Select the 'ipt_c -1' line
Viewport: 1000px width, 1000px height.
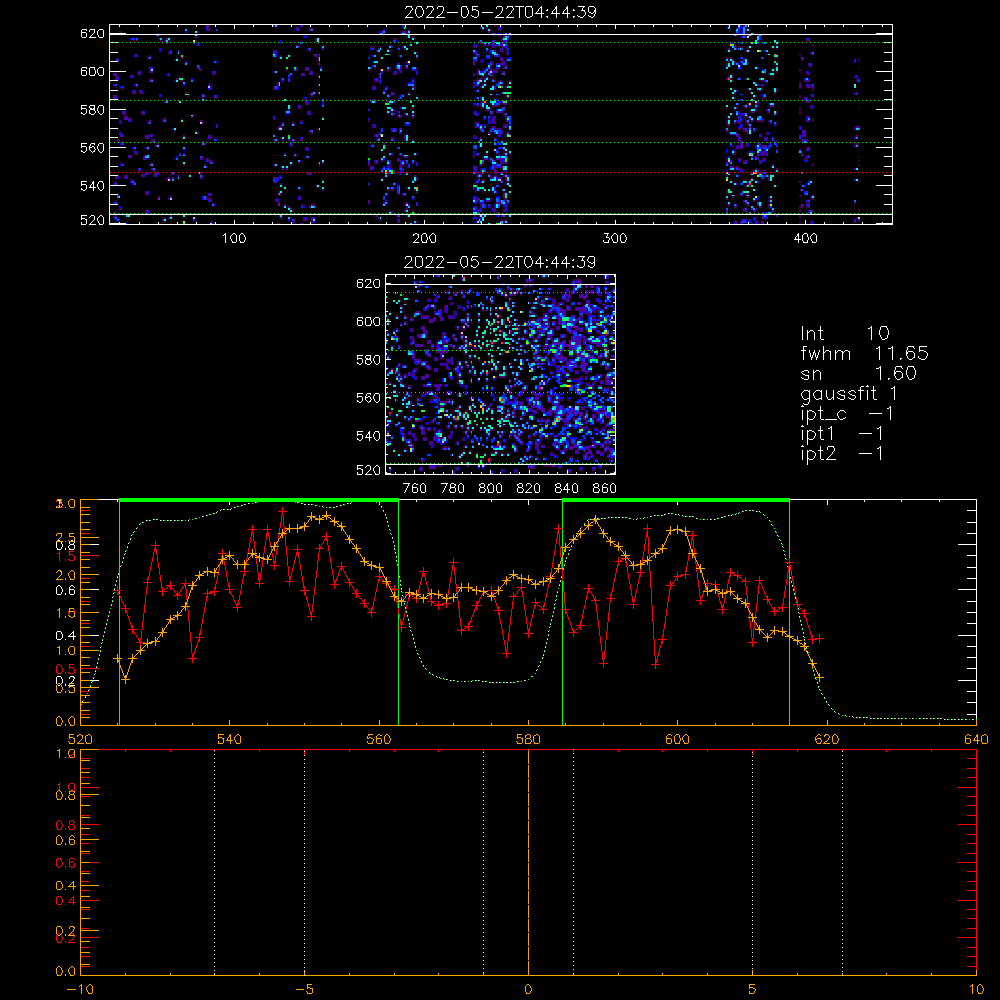click(847, 414)
